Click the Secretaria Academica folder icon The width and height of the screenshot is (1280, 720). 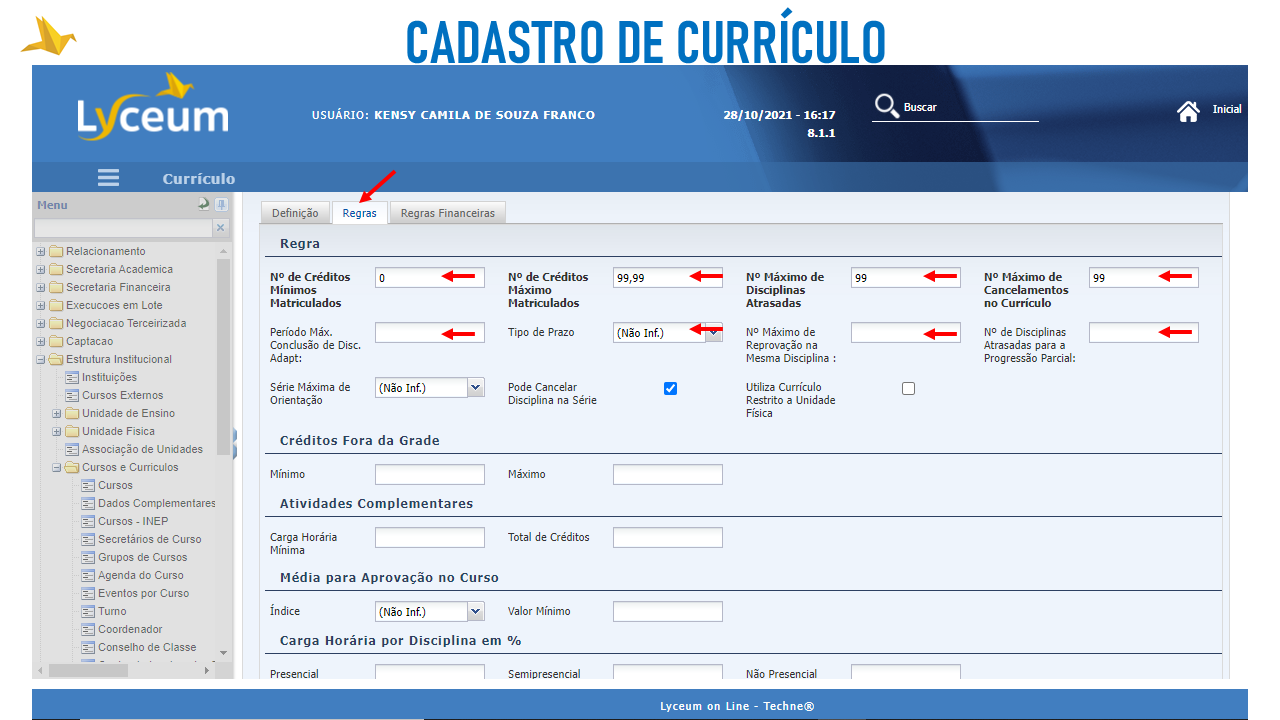[x=56, y=270]
